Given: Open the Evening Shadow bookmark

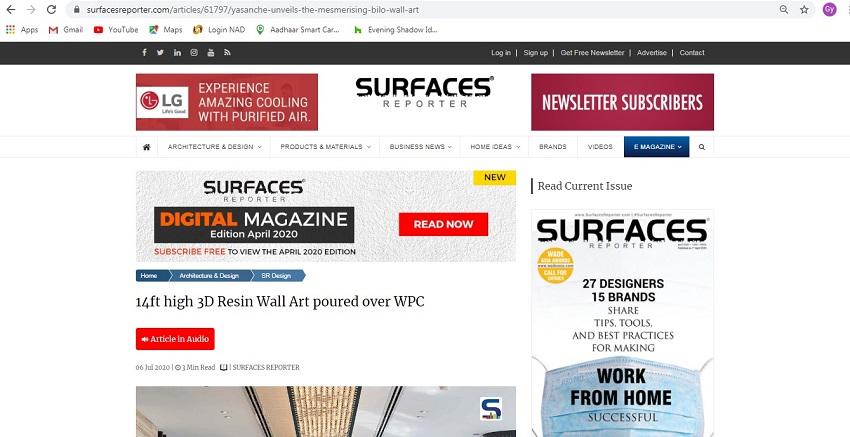Looking at the screenshot, I should point(395,30).
